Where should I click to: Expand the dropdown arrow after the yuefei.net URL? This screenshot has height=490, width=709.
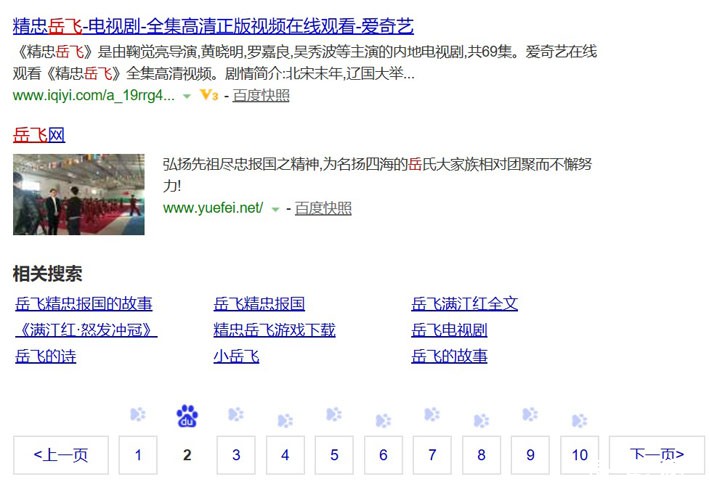(x=275, y=209)
